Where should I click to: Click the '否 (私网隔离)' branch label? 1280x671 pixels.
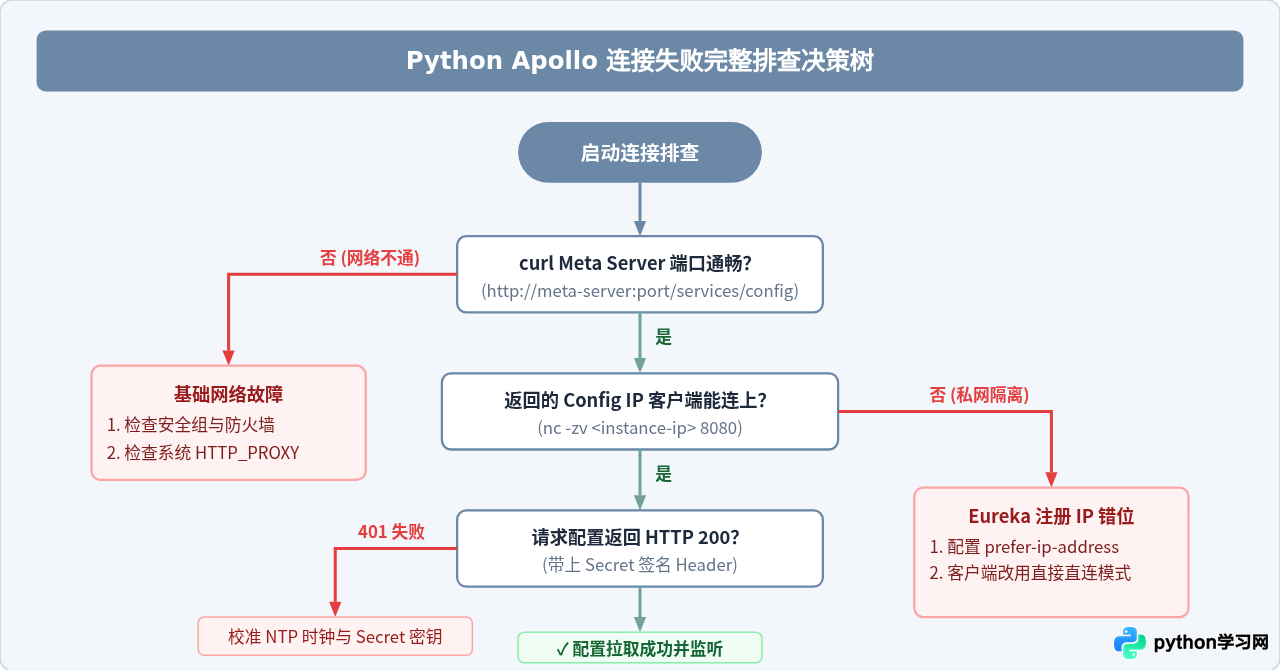point(980,395)
